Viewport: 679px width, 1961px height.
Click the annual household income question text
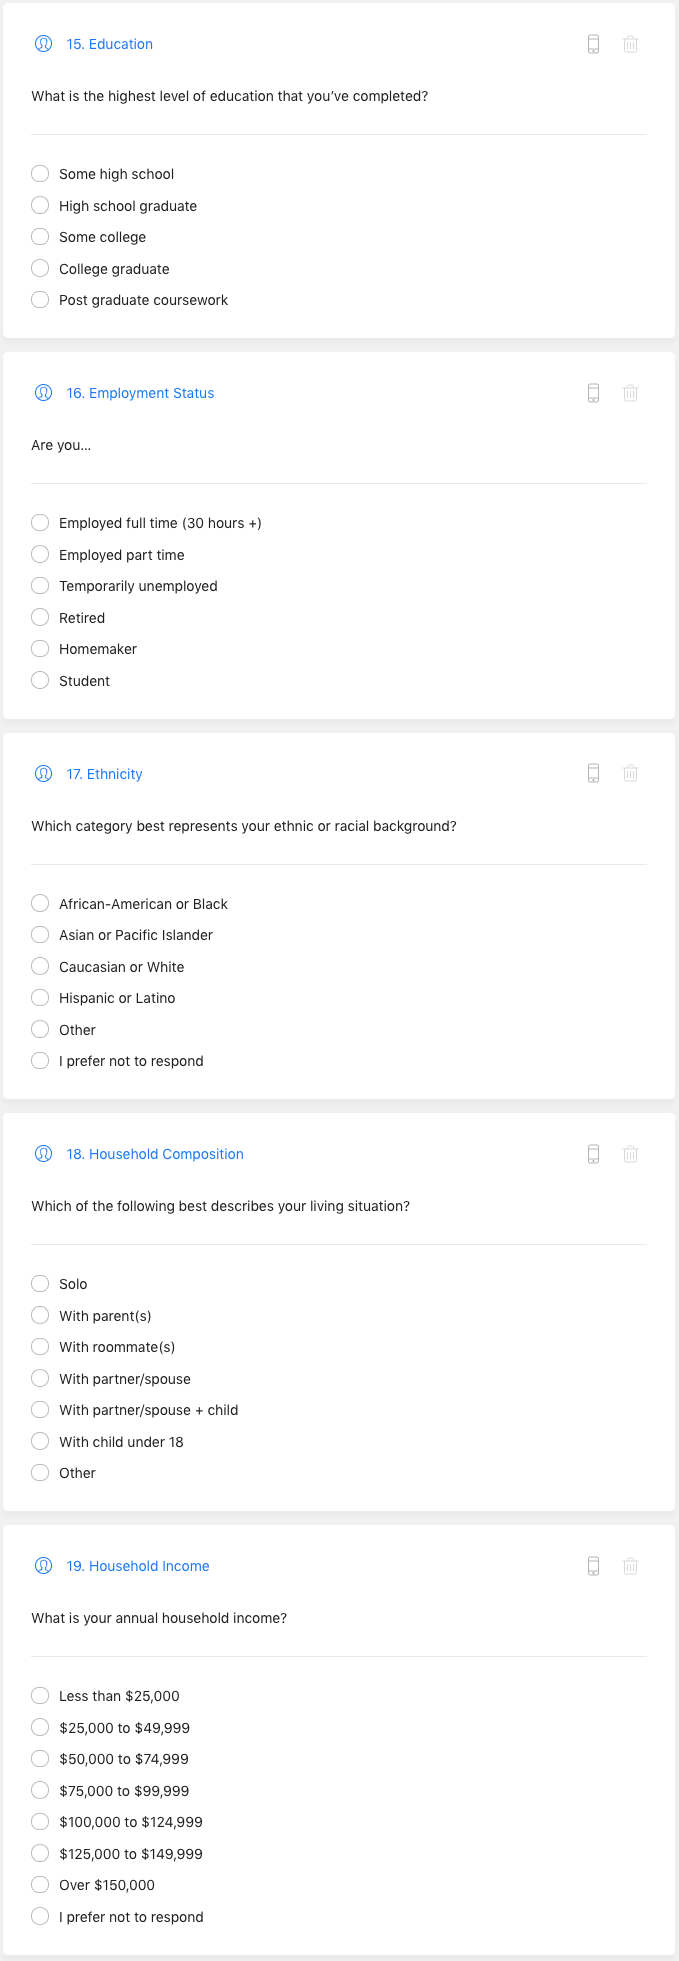tap(159, 1618)
